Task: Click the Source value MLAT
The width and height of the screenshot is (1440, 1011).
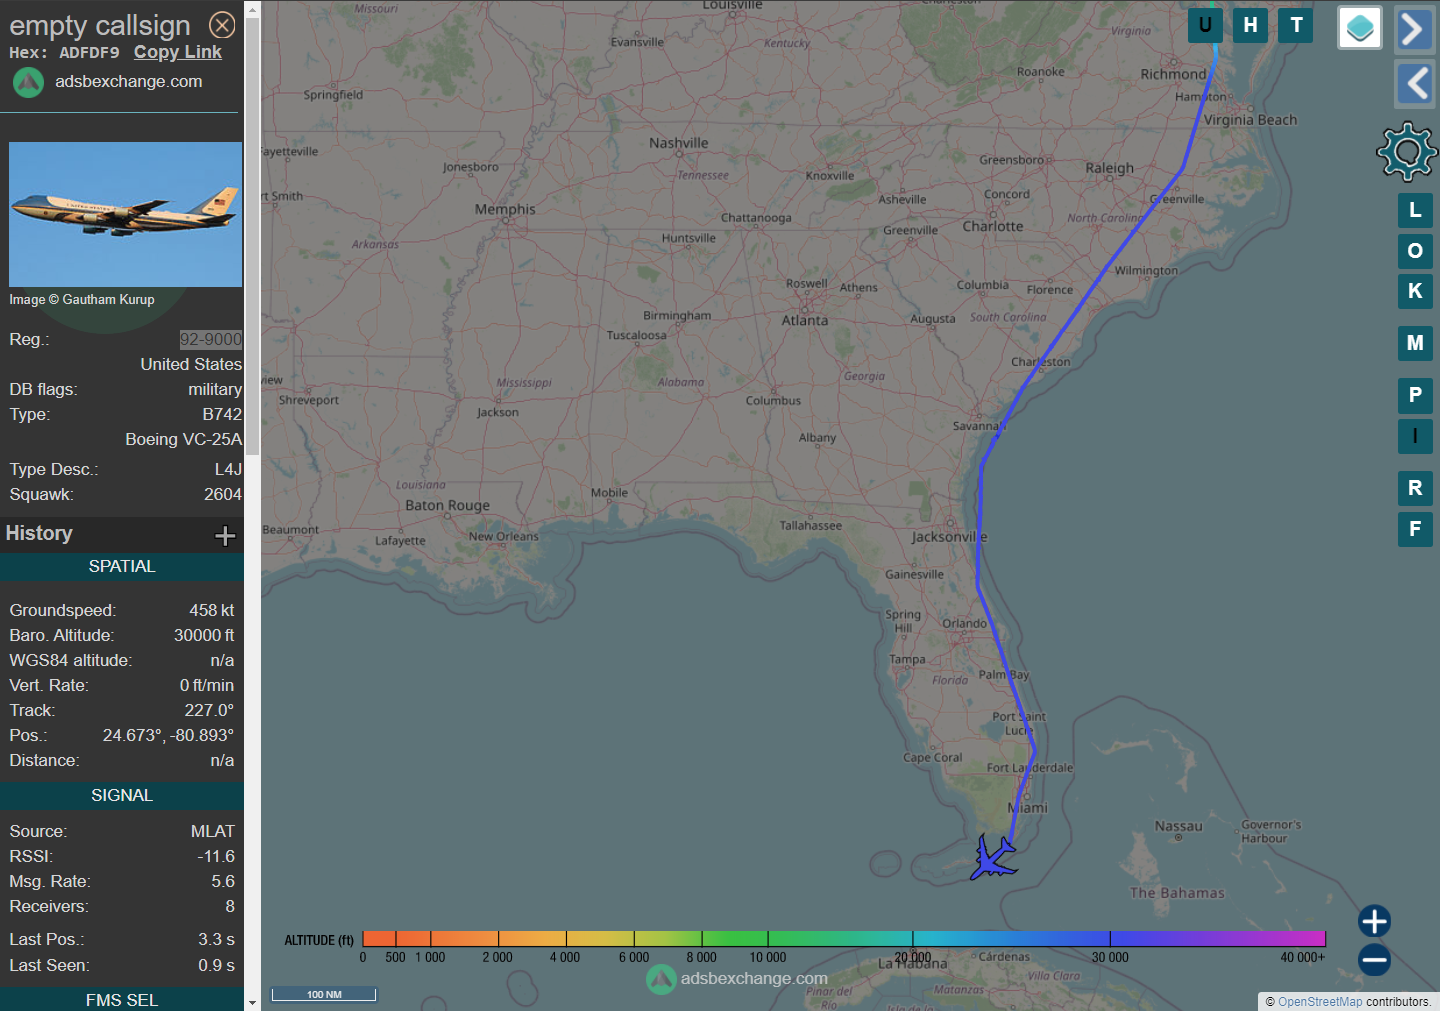Action: point(213,832)
